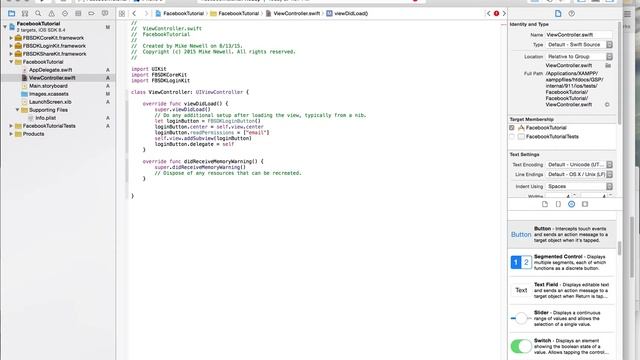Go forward in editor history

tap(146, 13)
